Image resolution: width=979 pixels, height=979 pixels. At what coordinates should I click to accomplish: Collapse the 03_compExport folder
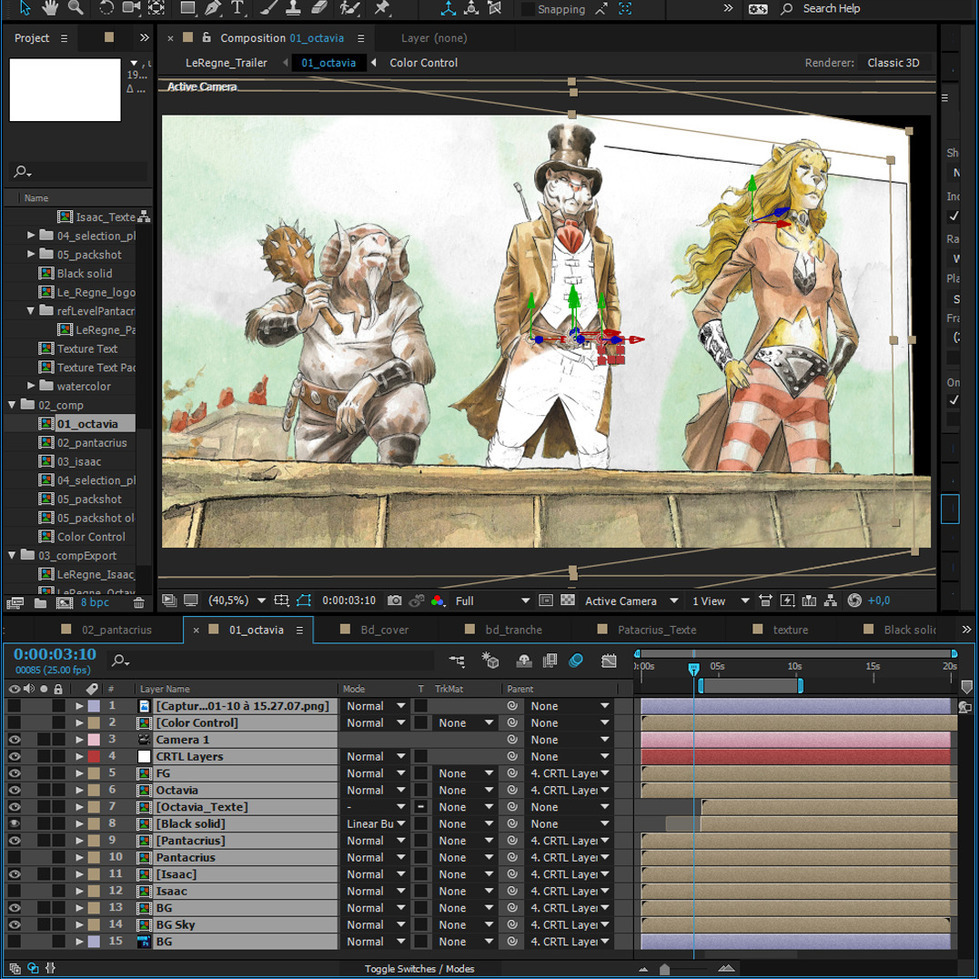(12, 555)
